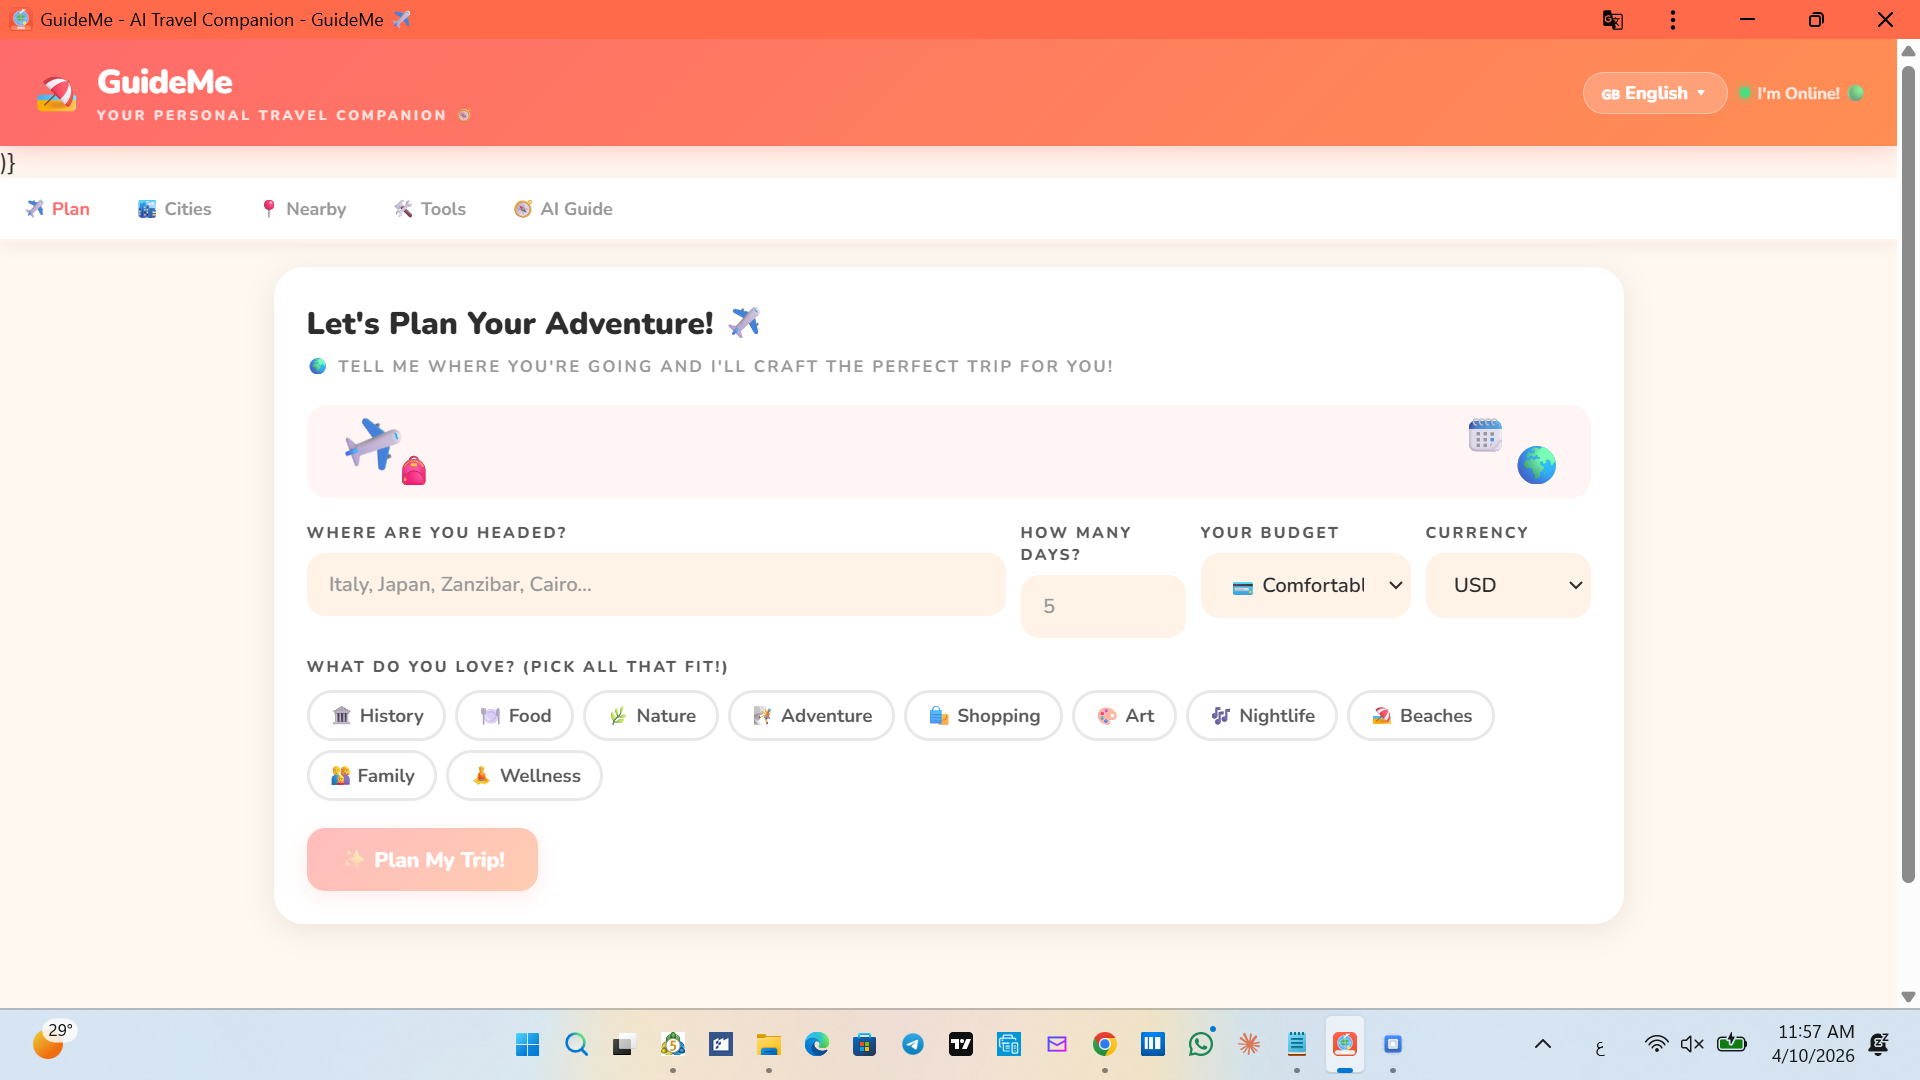Open Tools using the wrench icon

(403, 208)
